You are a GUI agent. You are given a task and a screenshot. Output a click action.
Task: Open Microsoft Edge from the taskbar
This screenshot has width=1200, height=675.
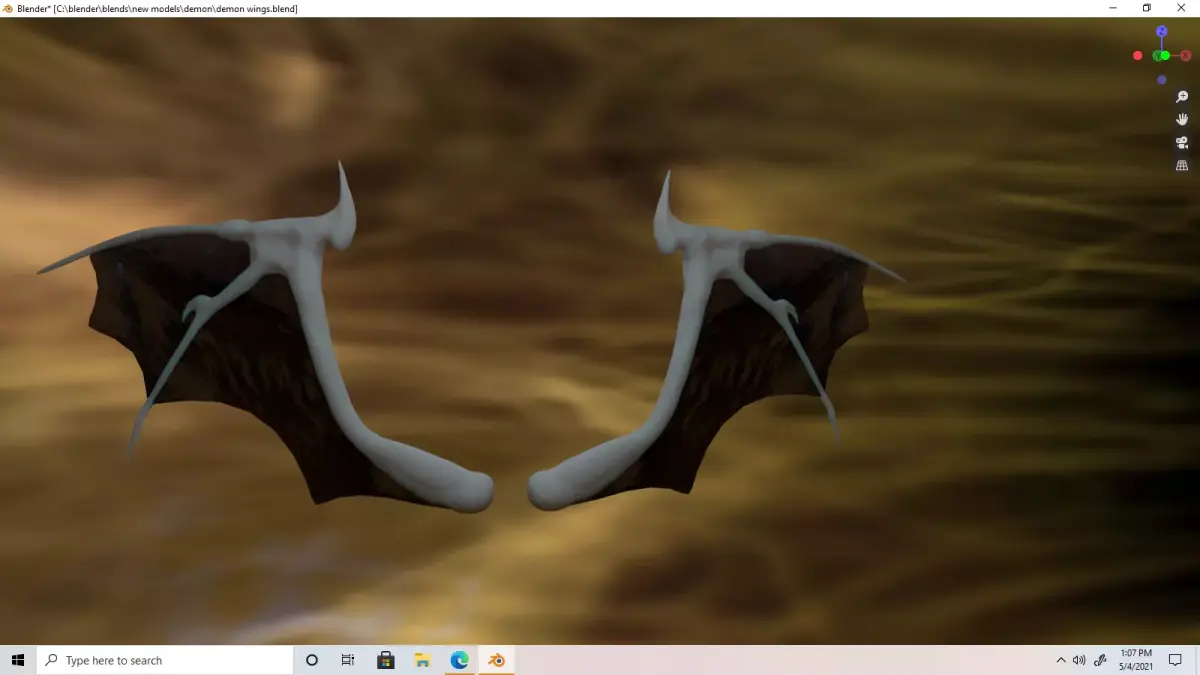point(459,660)
